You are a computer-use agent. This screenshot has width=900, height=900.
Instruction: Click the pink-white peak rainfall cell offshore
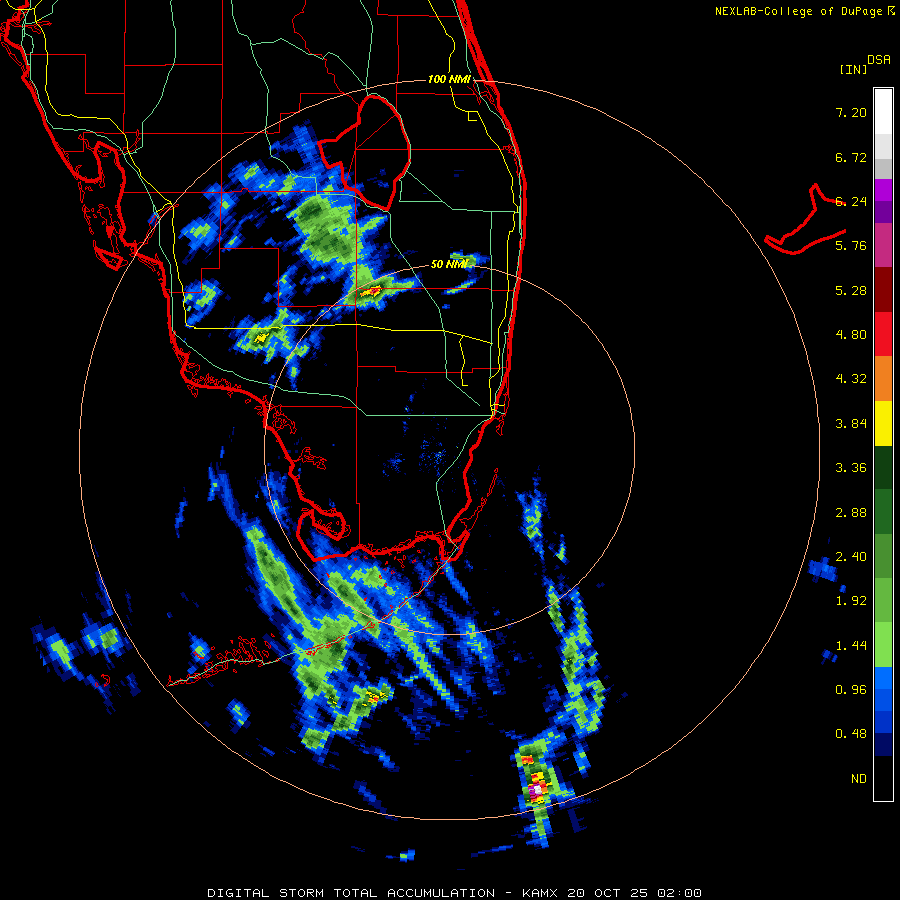pyautogui.click(x=537, y=790)
